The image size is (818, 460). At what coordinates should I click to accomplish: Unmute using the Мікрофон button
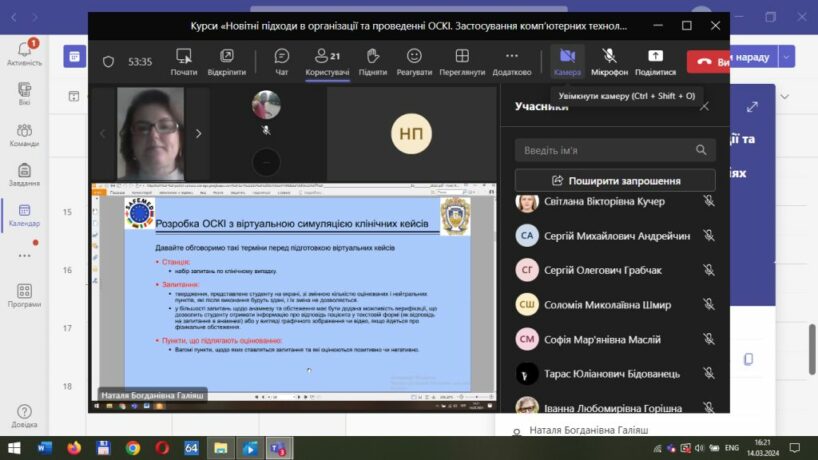point(609,61)
